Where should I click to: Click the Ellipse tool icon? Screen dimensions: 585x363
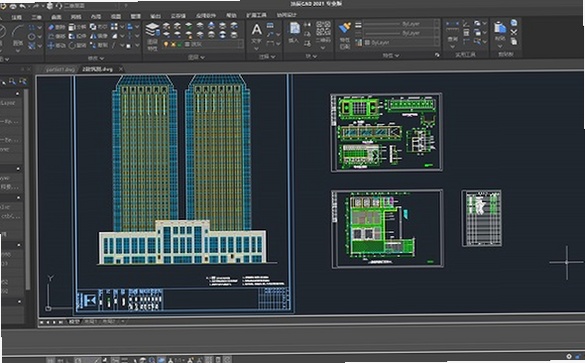tap(32, 37)
